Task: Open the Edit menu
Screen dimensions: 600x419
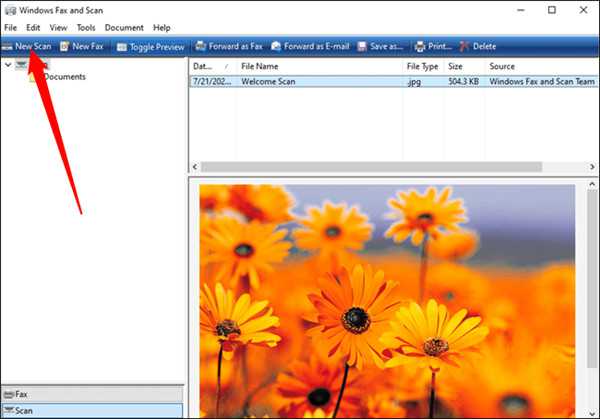Action: coord(33,28)
